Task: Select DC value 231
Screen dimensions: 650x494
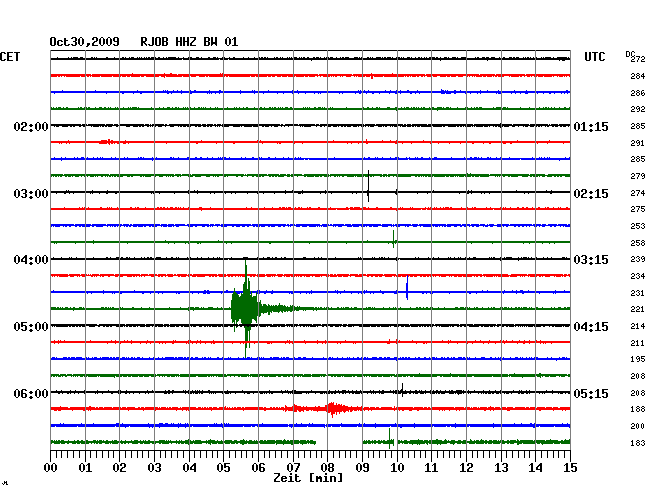Action: [638, 293]
